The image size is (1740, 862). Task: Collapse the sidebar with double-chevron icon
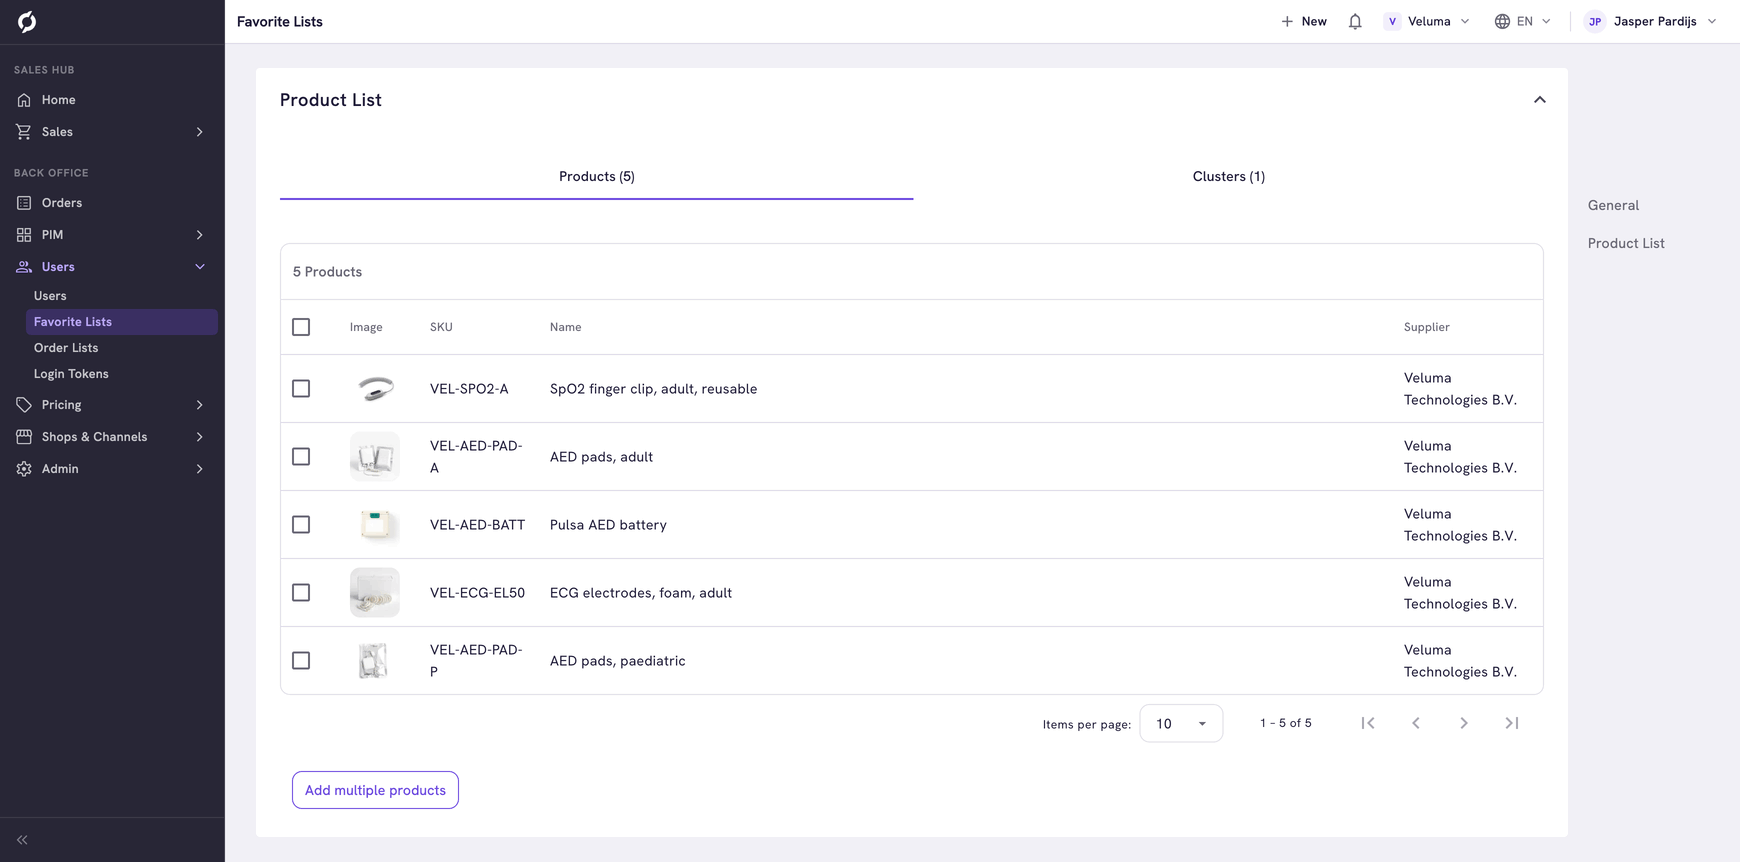tap(22, 840)
